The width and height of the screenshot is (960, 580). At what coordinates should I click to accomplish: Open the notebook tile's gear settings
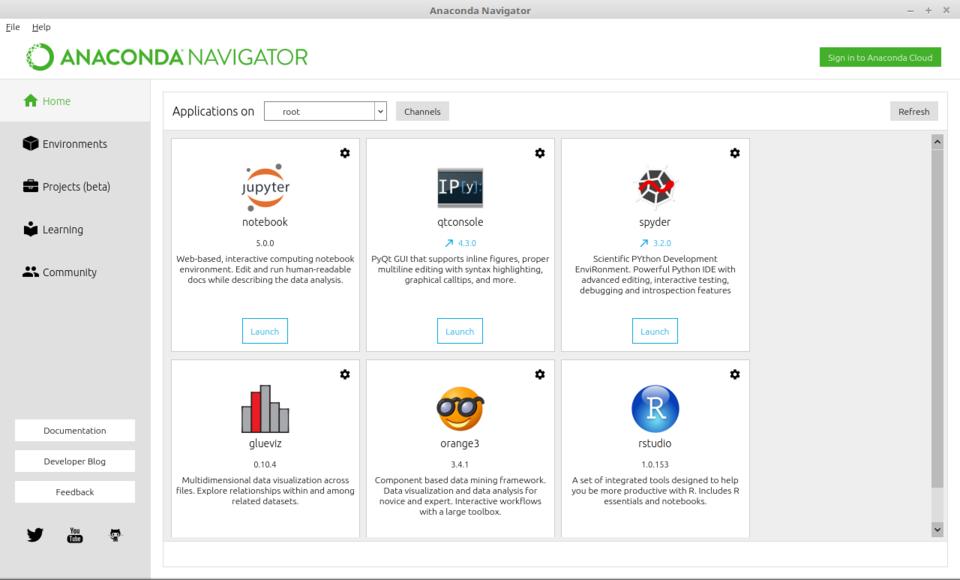coord(345,153)
